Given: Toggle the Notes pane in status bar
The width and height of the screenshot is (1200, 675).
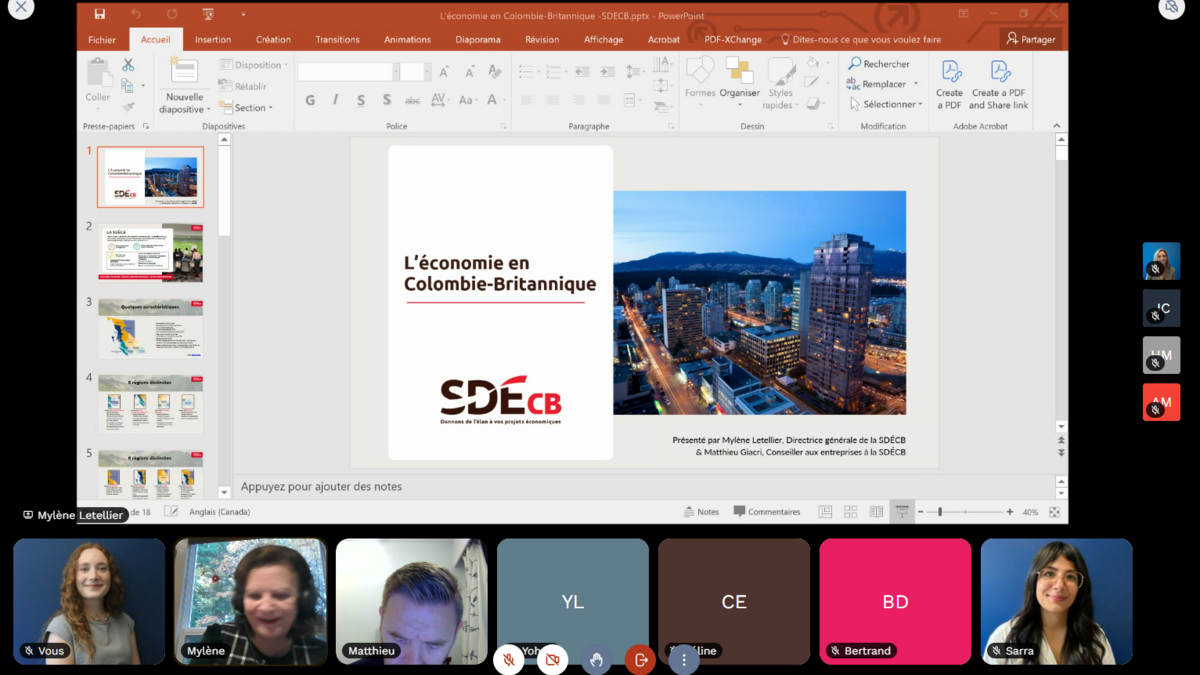Looking at the screenshot, I should [x=701, y=512].
